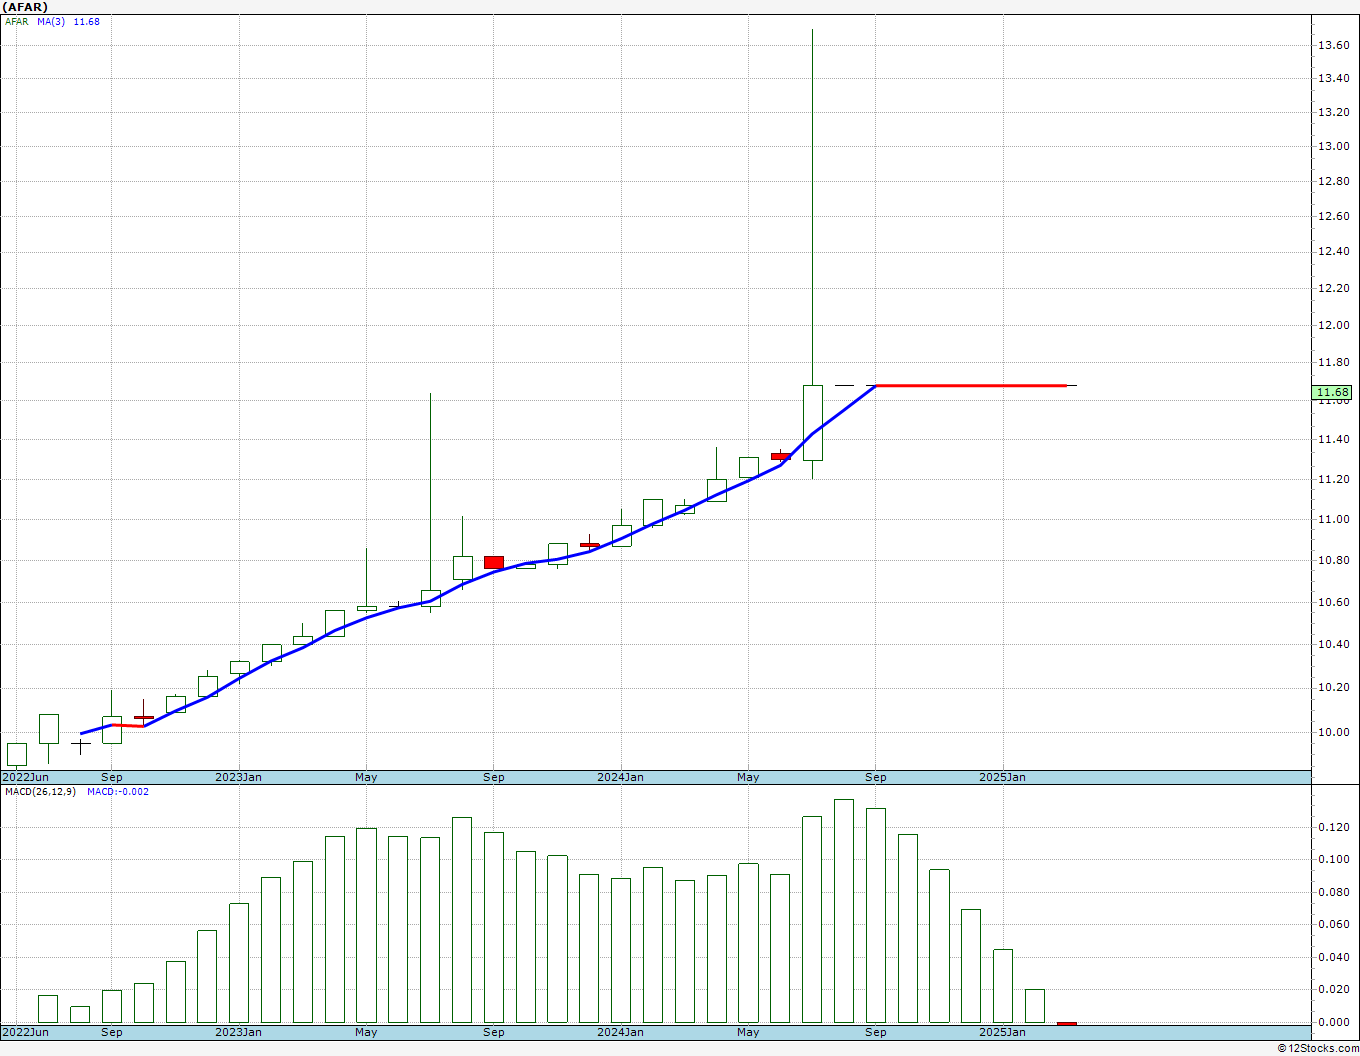Click the small red negative MACD histogram bar
Image resolution: width=1360 pixels, height=1056 pixels.
click(1067, 1024)
